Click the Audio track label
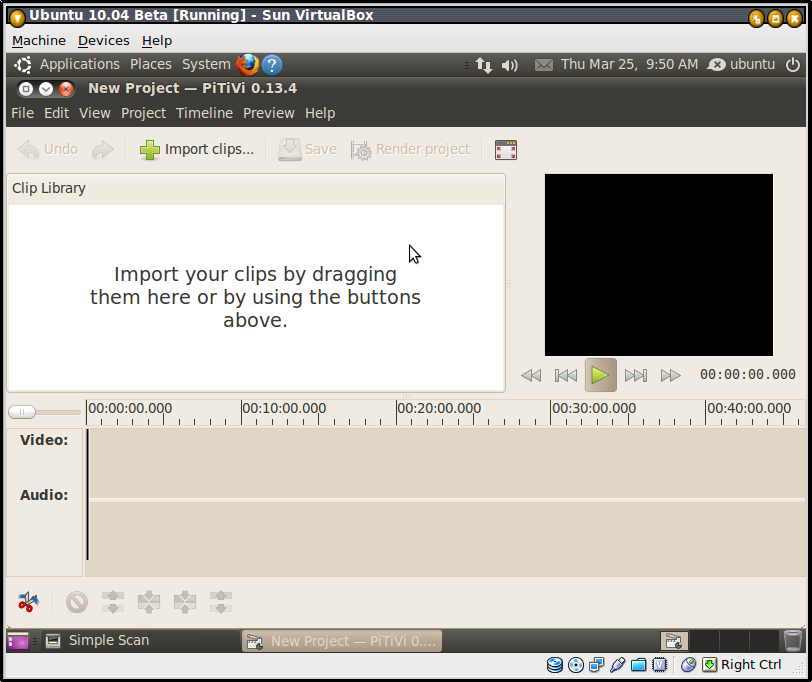Image resolution: width=812 pixels, height=682 pixels. [44, 495]
